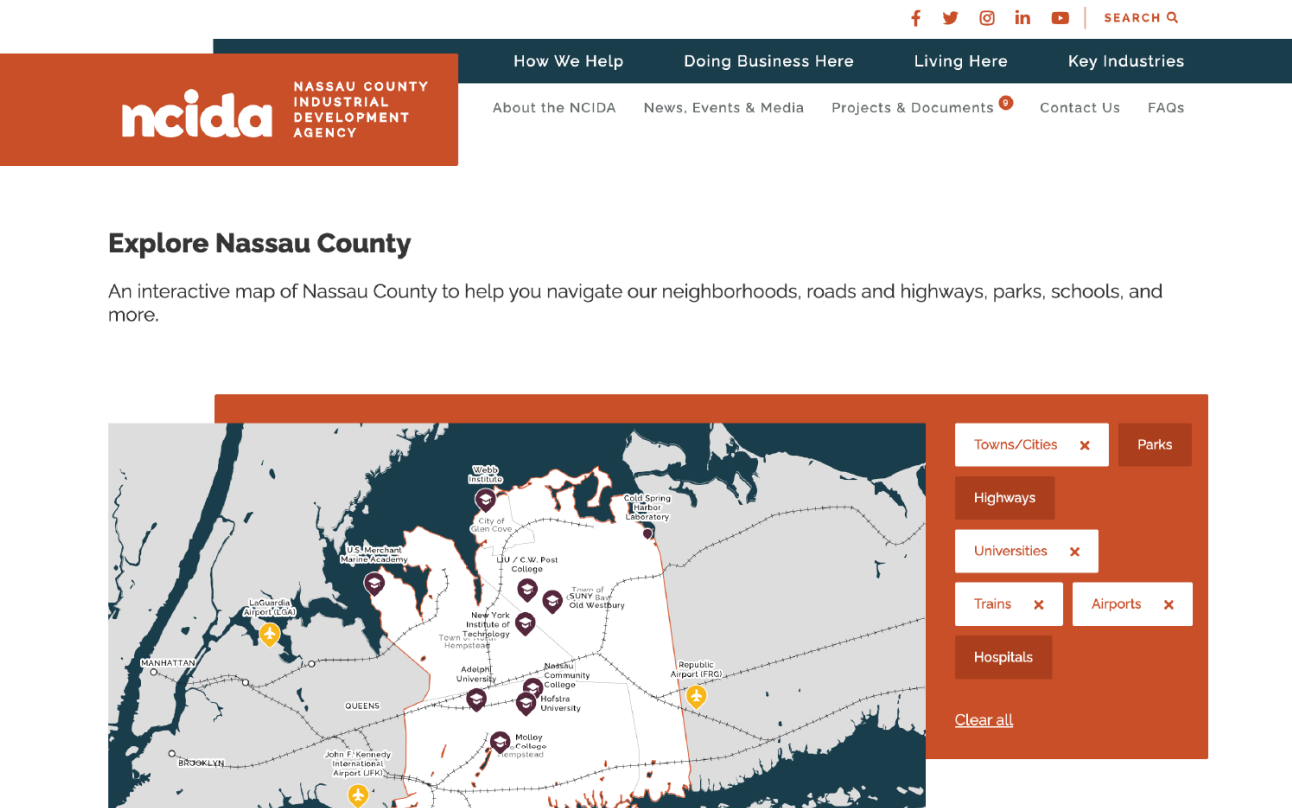This screenshot has width=1292, height=808.
Task: Open the Contact Us page
Action: tap(1080, 108)
